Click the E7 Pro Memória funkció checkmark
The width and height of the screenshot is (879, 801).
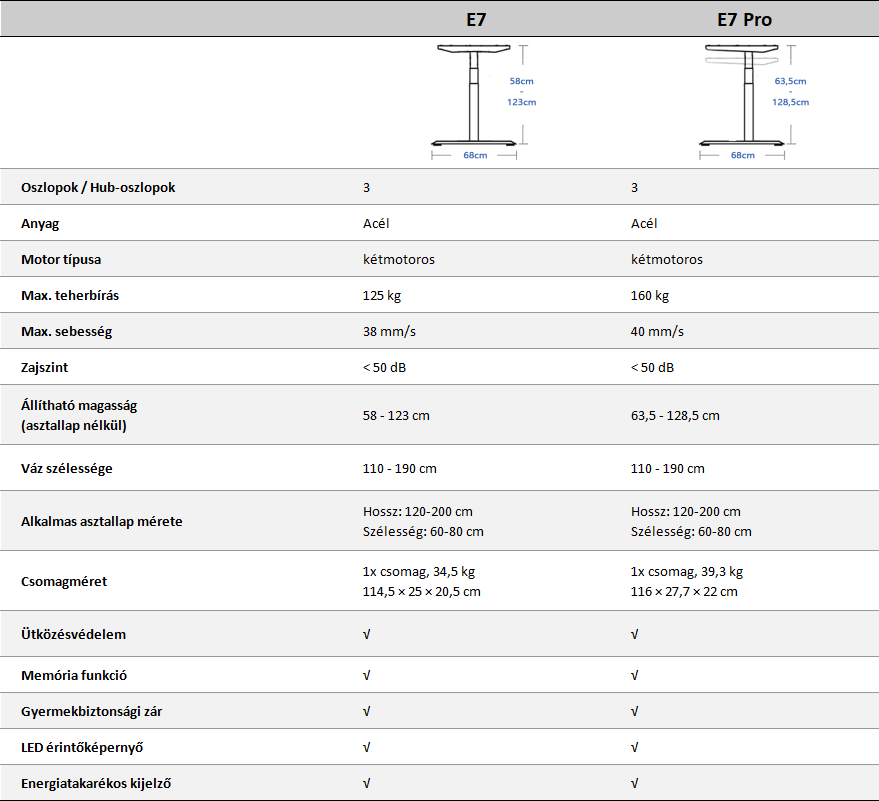[x=634, y=676]
